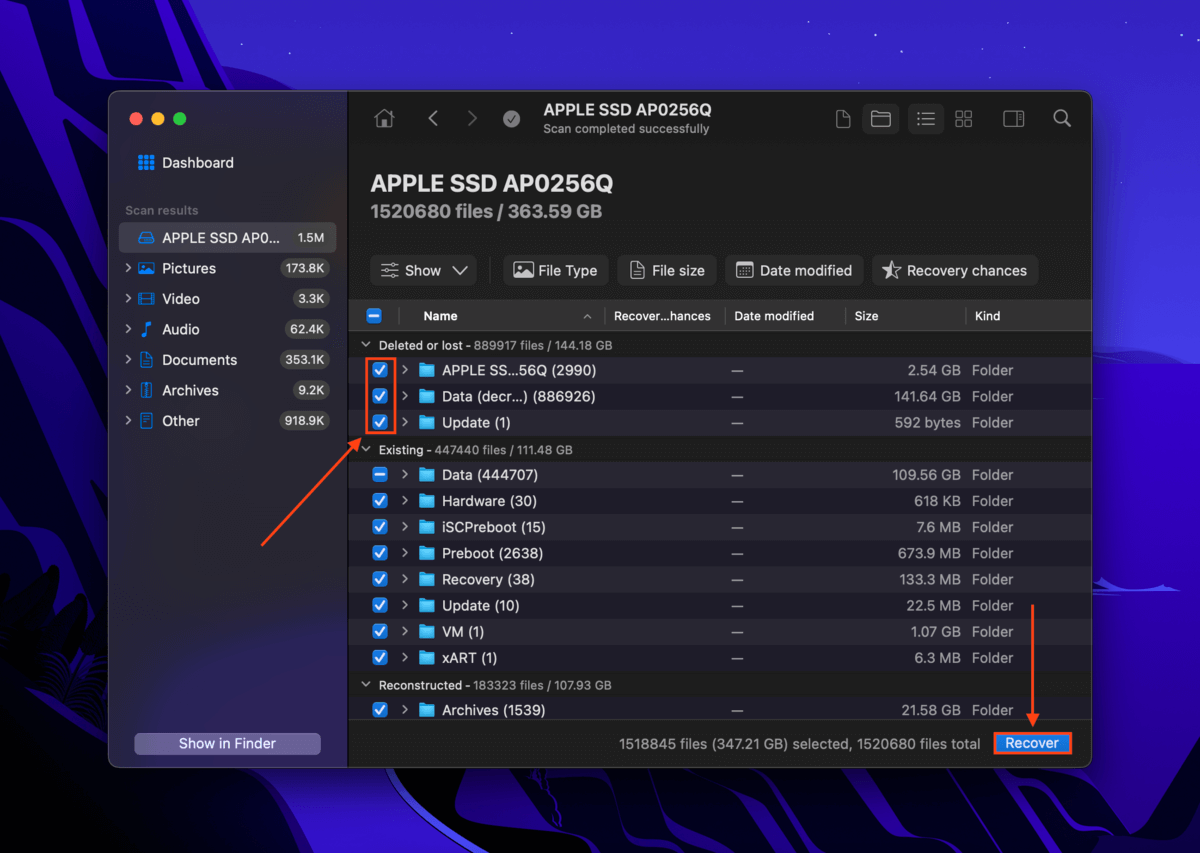Select the Recovery (38) folder row
Viewport: 1200px width, 853px height.
click(x=720, y=579)
